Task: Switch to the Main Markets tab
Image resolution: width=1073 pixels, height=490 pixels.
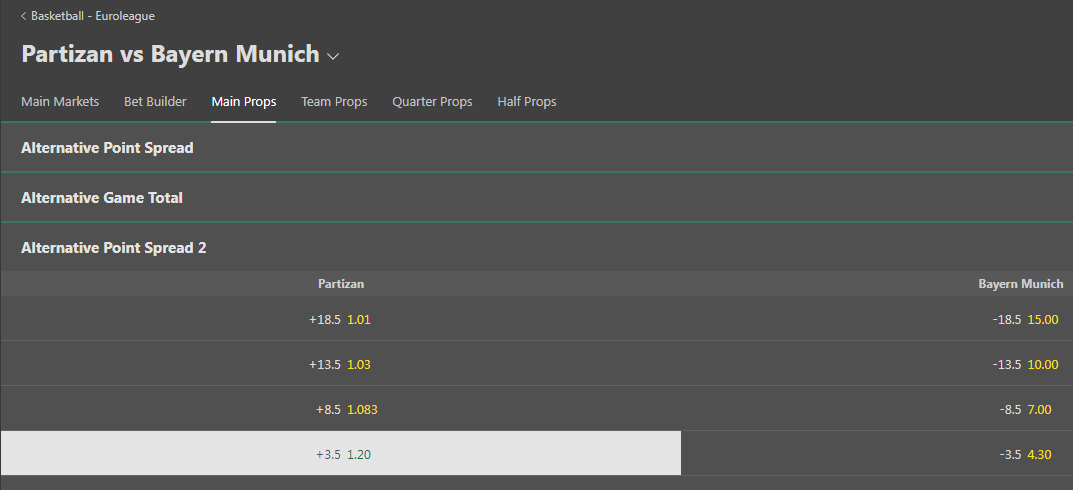Action: pyautogui.click(x=60, y=102)
